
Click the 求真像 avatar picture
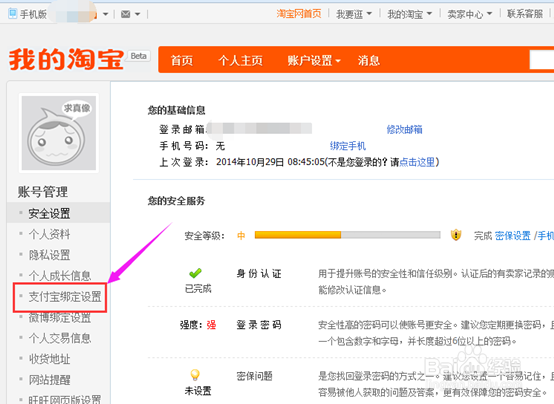59,133
